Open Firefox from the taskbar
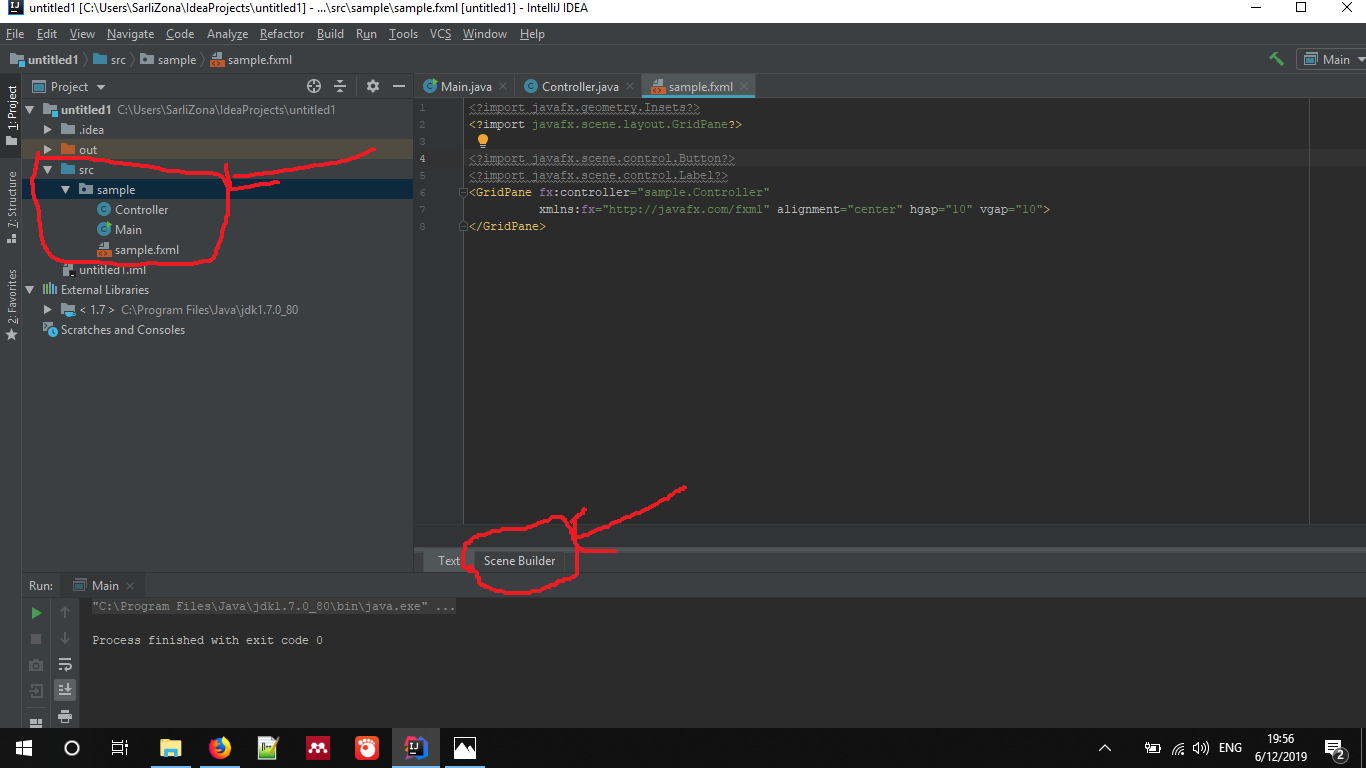 click(219, 748)
